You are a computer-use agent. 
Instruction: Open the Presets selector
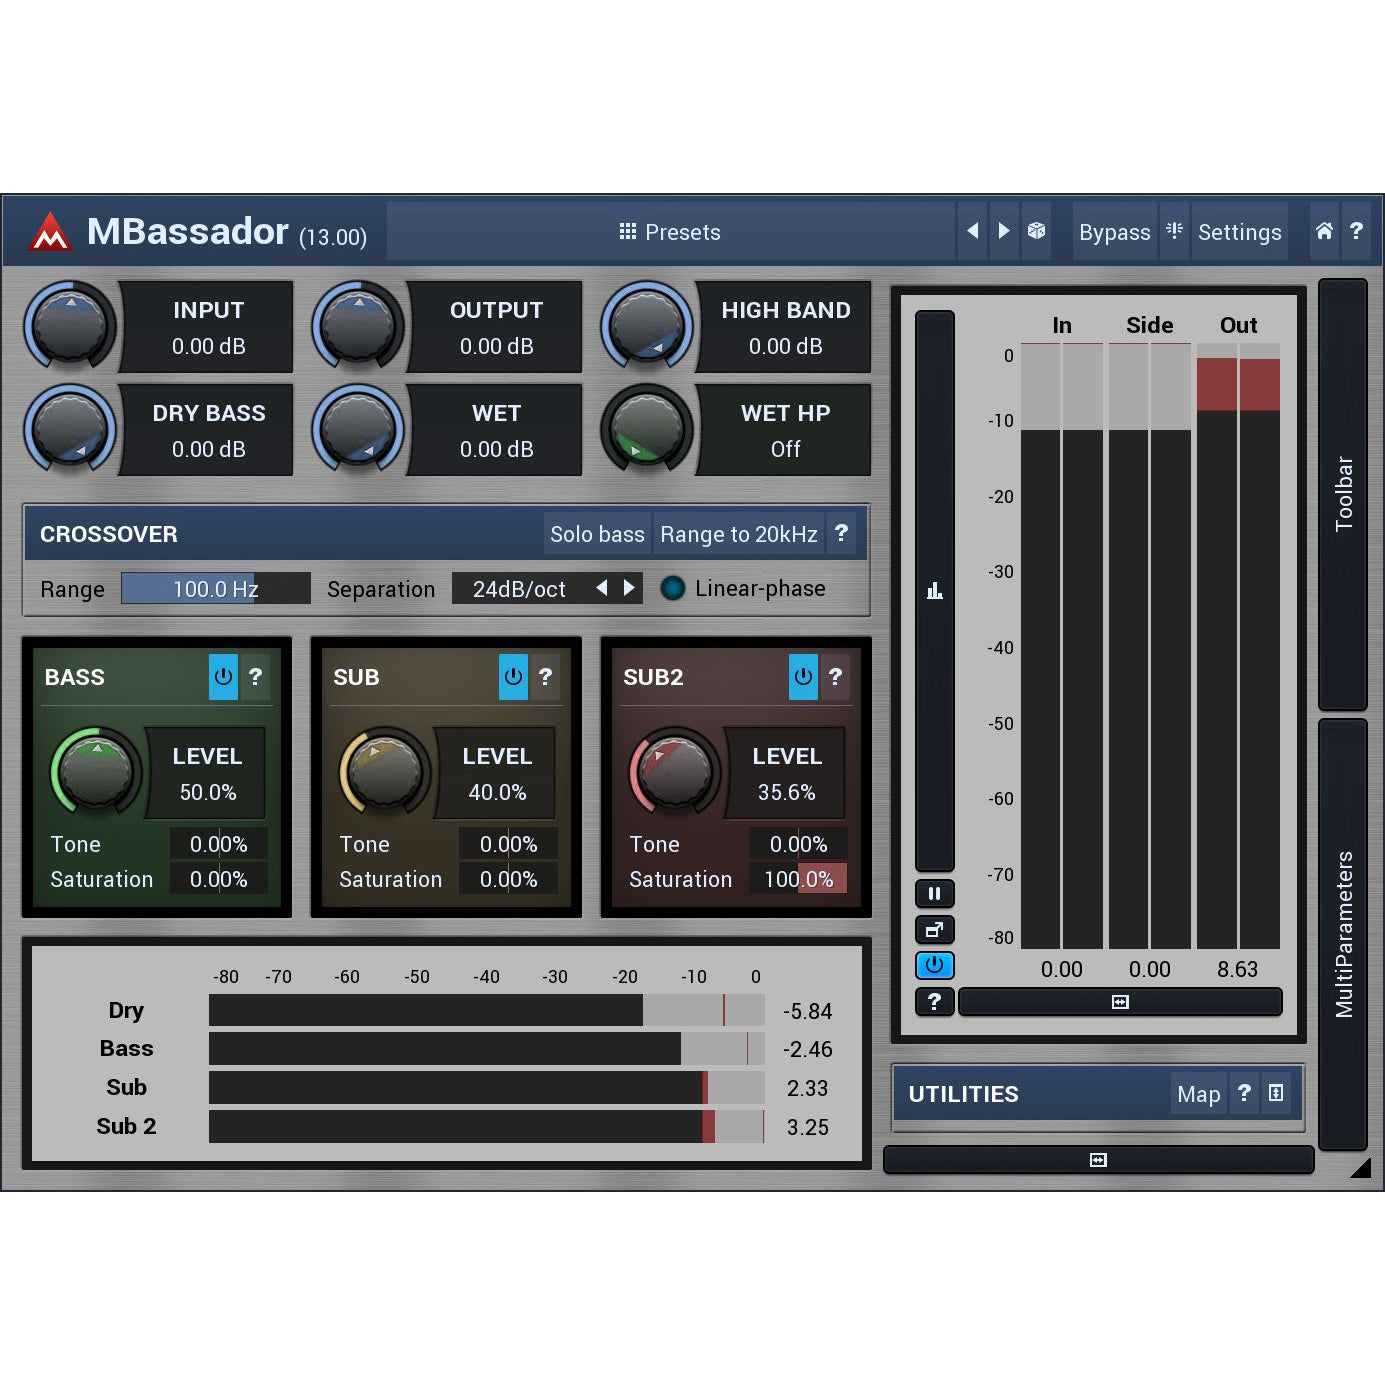coord(670,232)
